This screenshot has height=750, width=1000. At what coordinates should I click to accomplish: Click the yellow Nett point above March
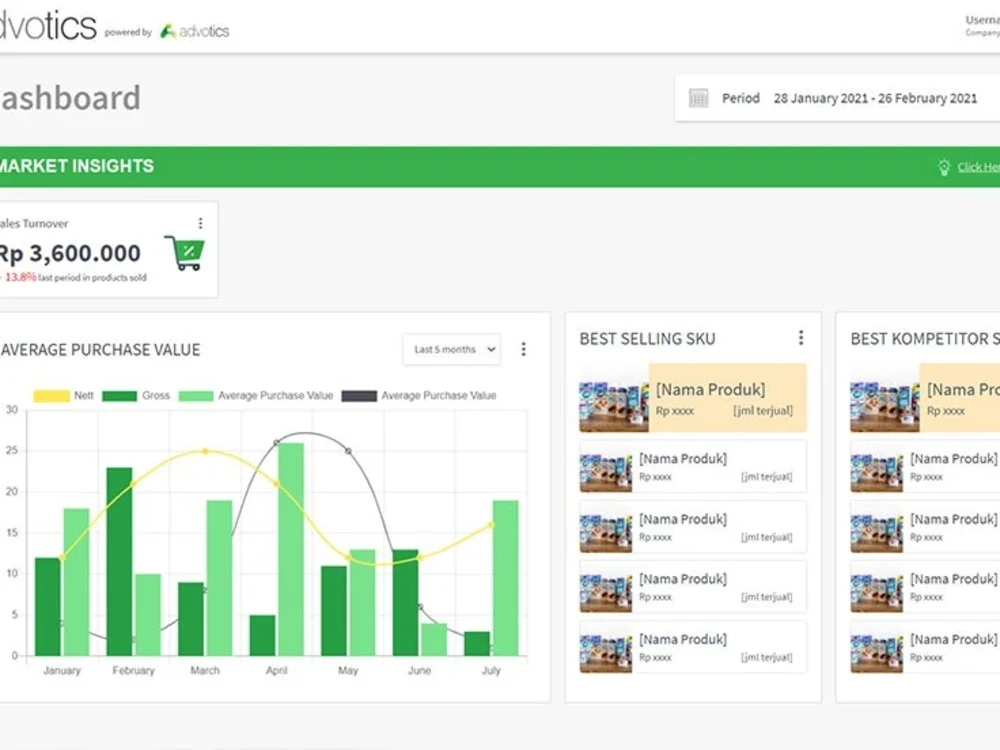[205, 451]
